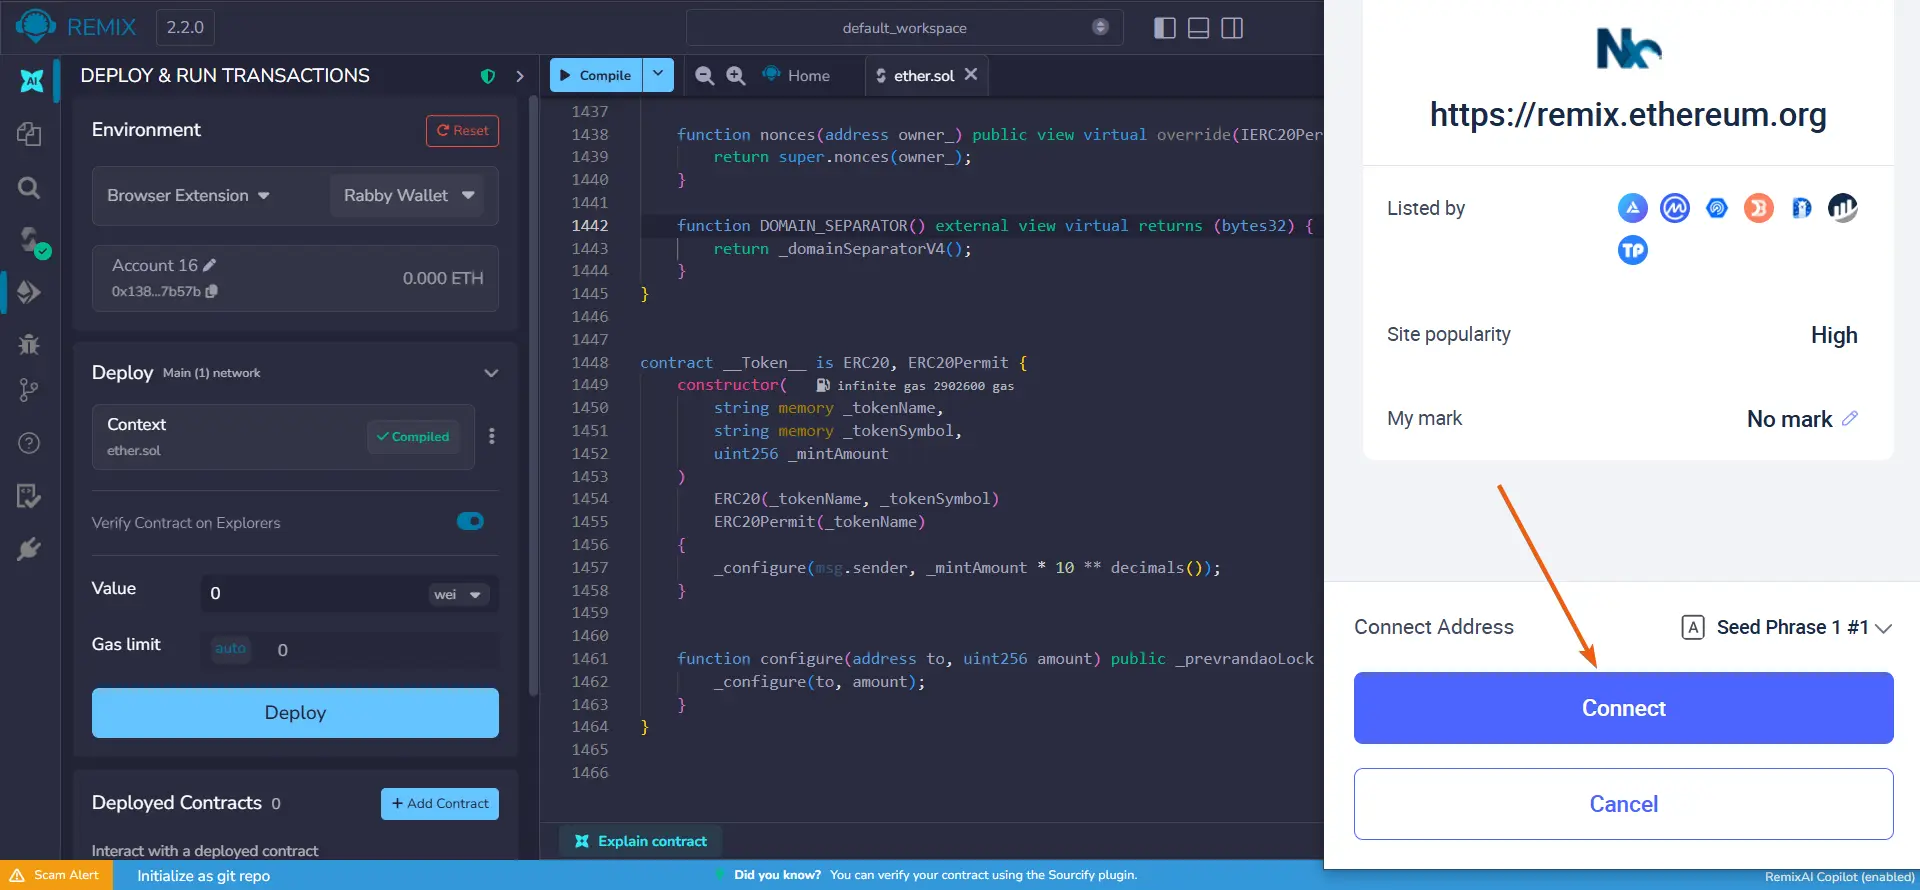Viewport: 1920px width, 890px height.
Task: Open the Search in files sidebar icon
Action: 29,187
